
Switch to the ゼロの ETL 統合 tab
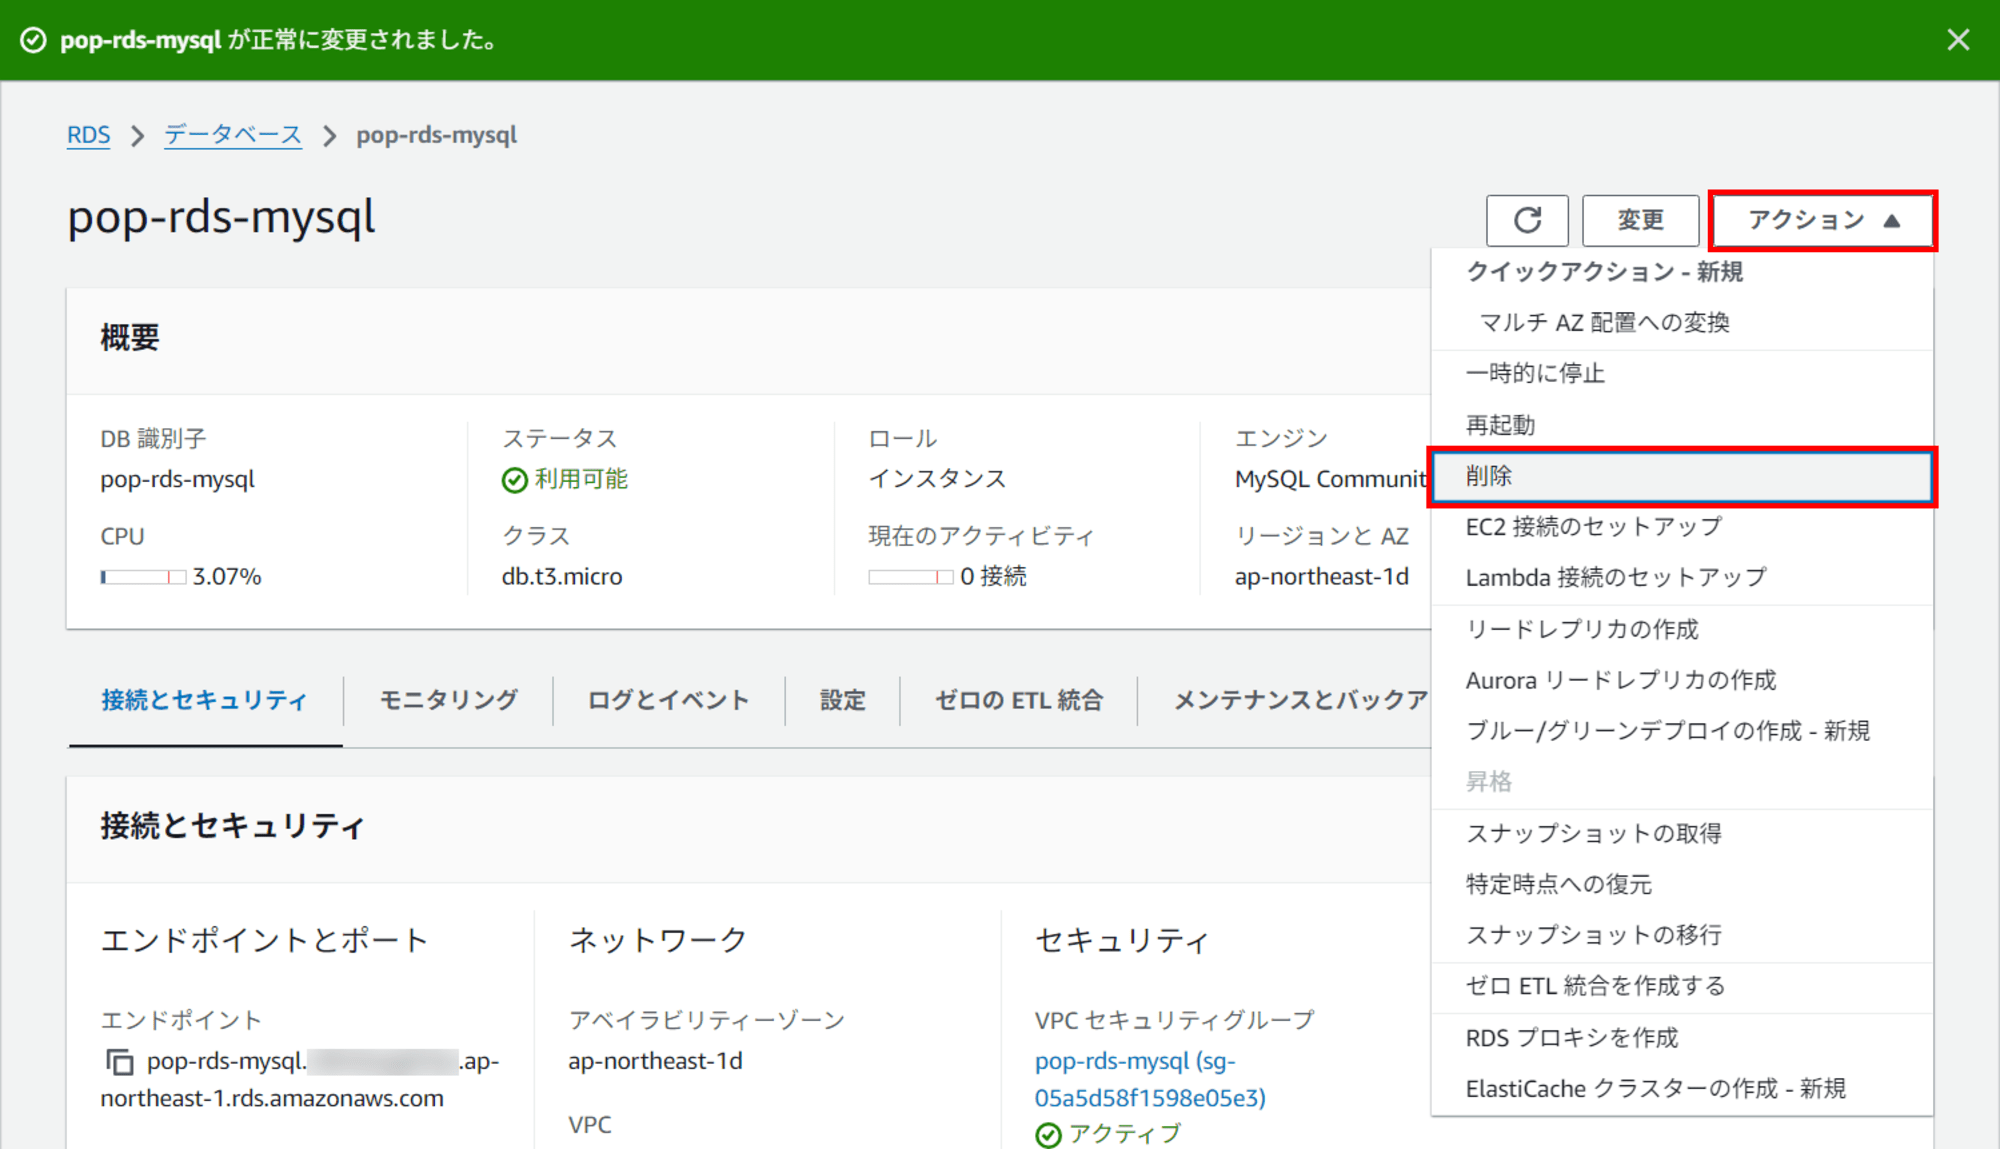click(x=1018, y=700)
